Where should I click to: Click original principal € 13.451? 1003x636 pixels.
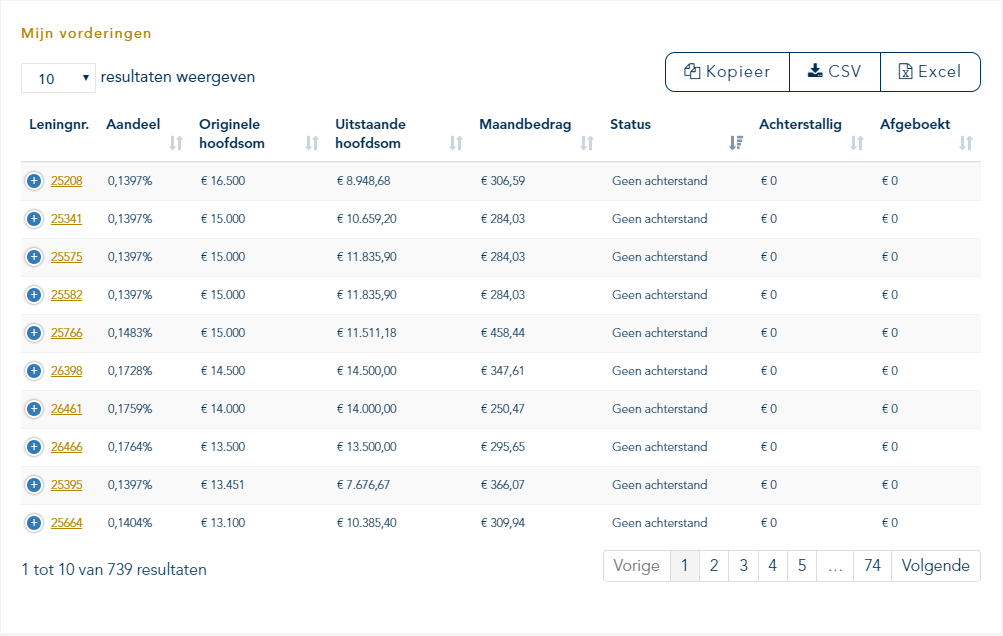coord(223,485)
